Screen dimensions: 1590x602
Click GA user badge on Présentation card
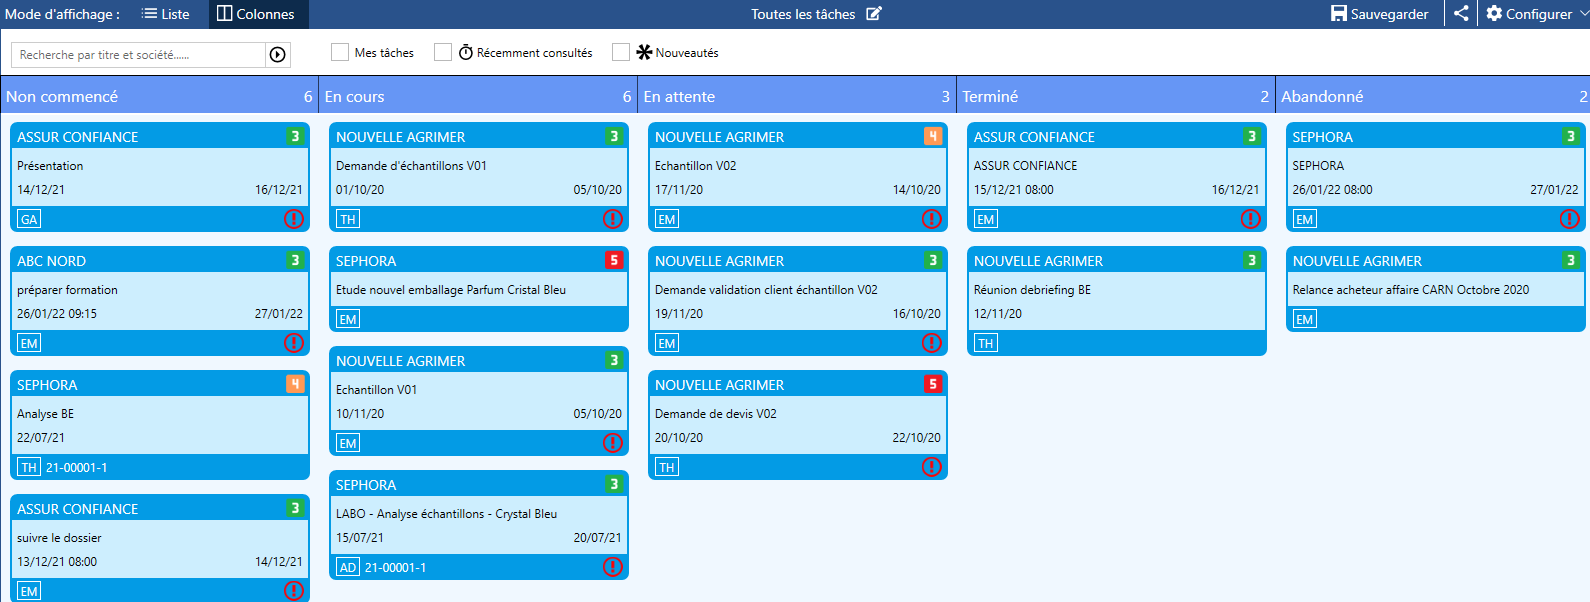(29, 219)
